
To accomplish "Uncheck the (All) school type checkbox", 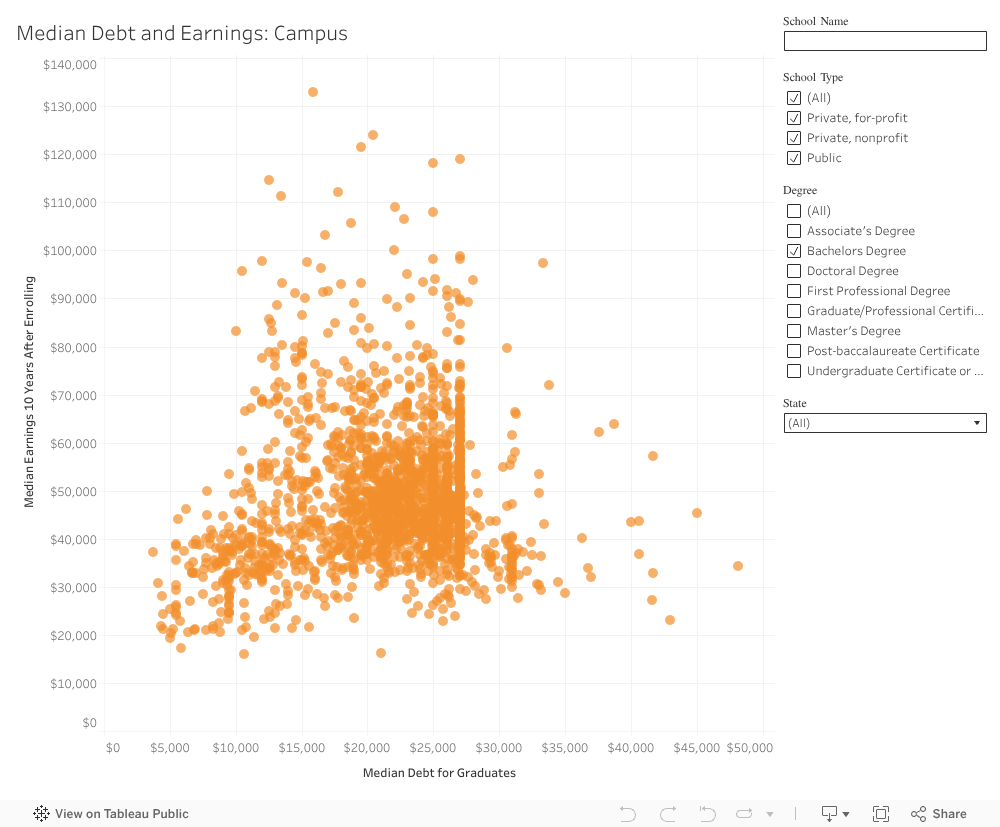I will click(793, 98).
